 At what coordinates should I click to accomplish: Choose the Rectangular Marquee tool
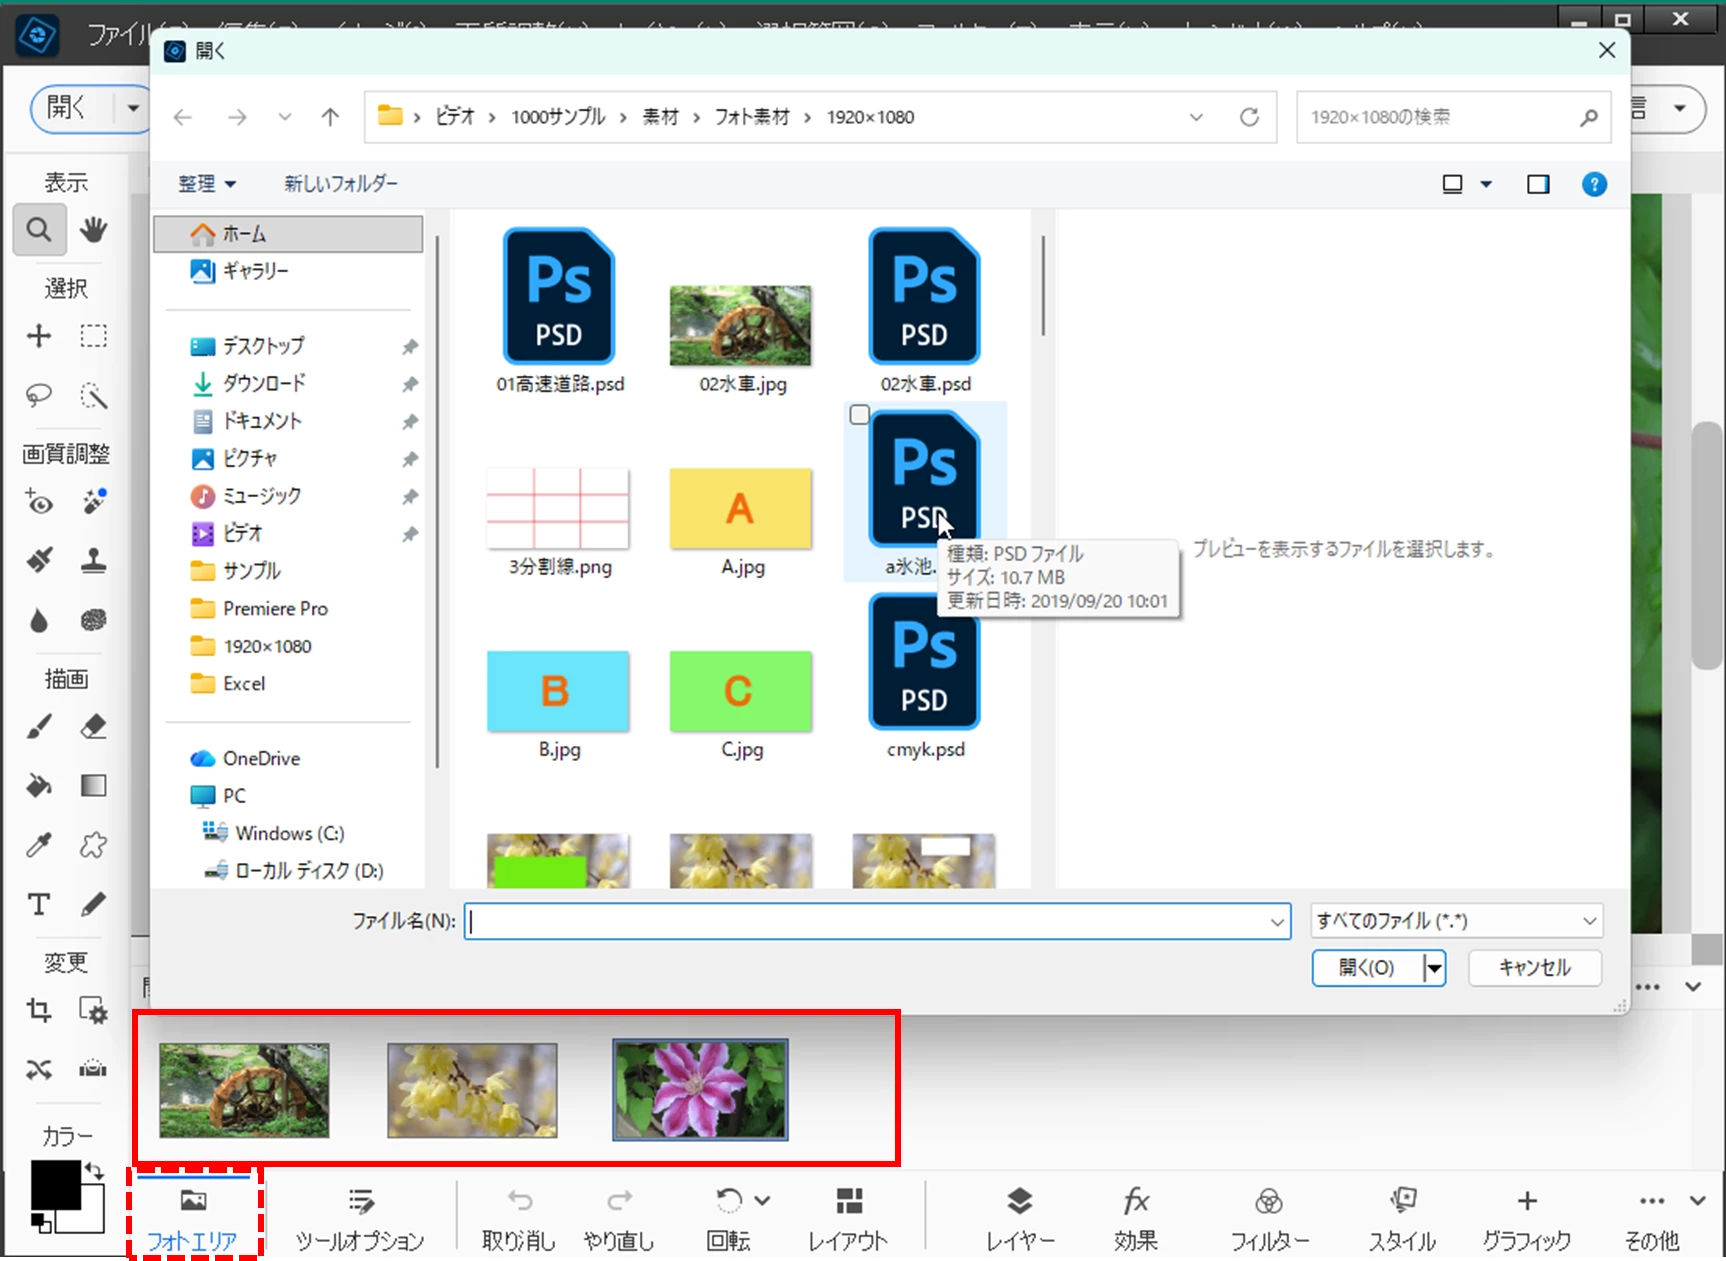click(94, 336)
